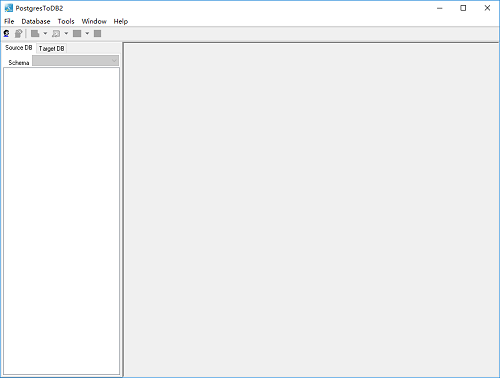The width and height of the screenshot is (500, 378).
Task: Open arrow next to query magnifier icon
Action: point(66,33)
